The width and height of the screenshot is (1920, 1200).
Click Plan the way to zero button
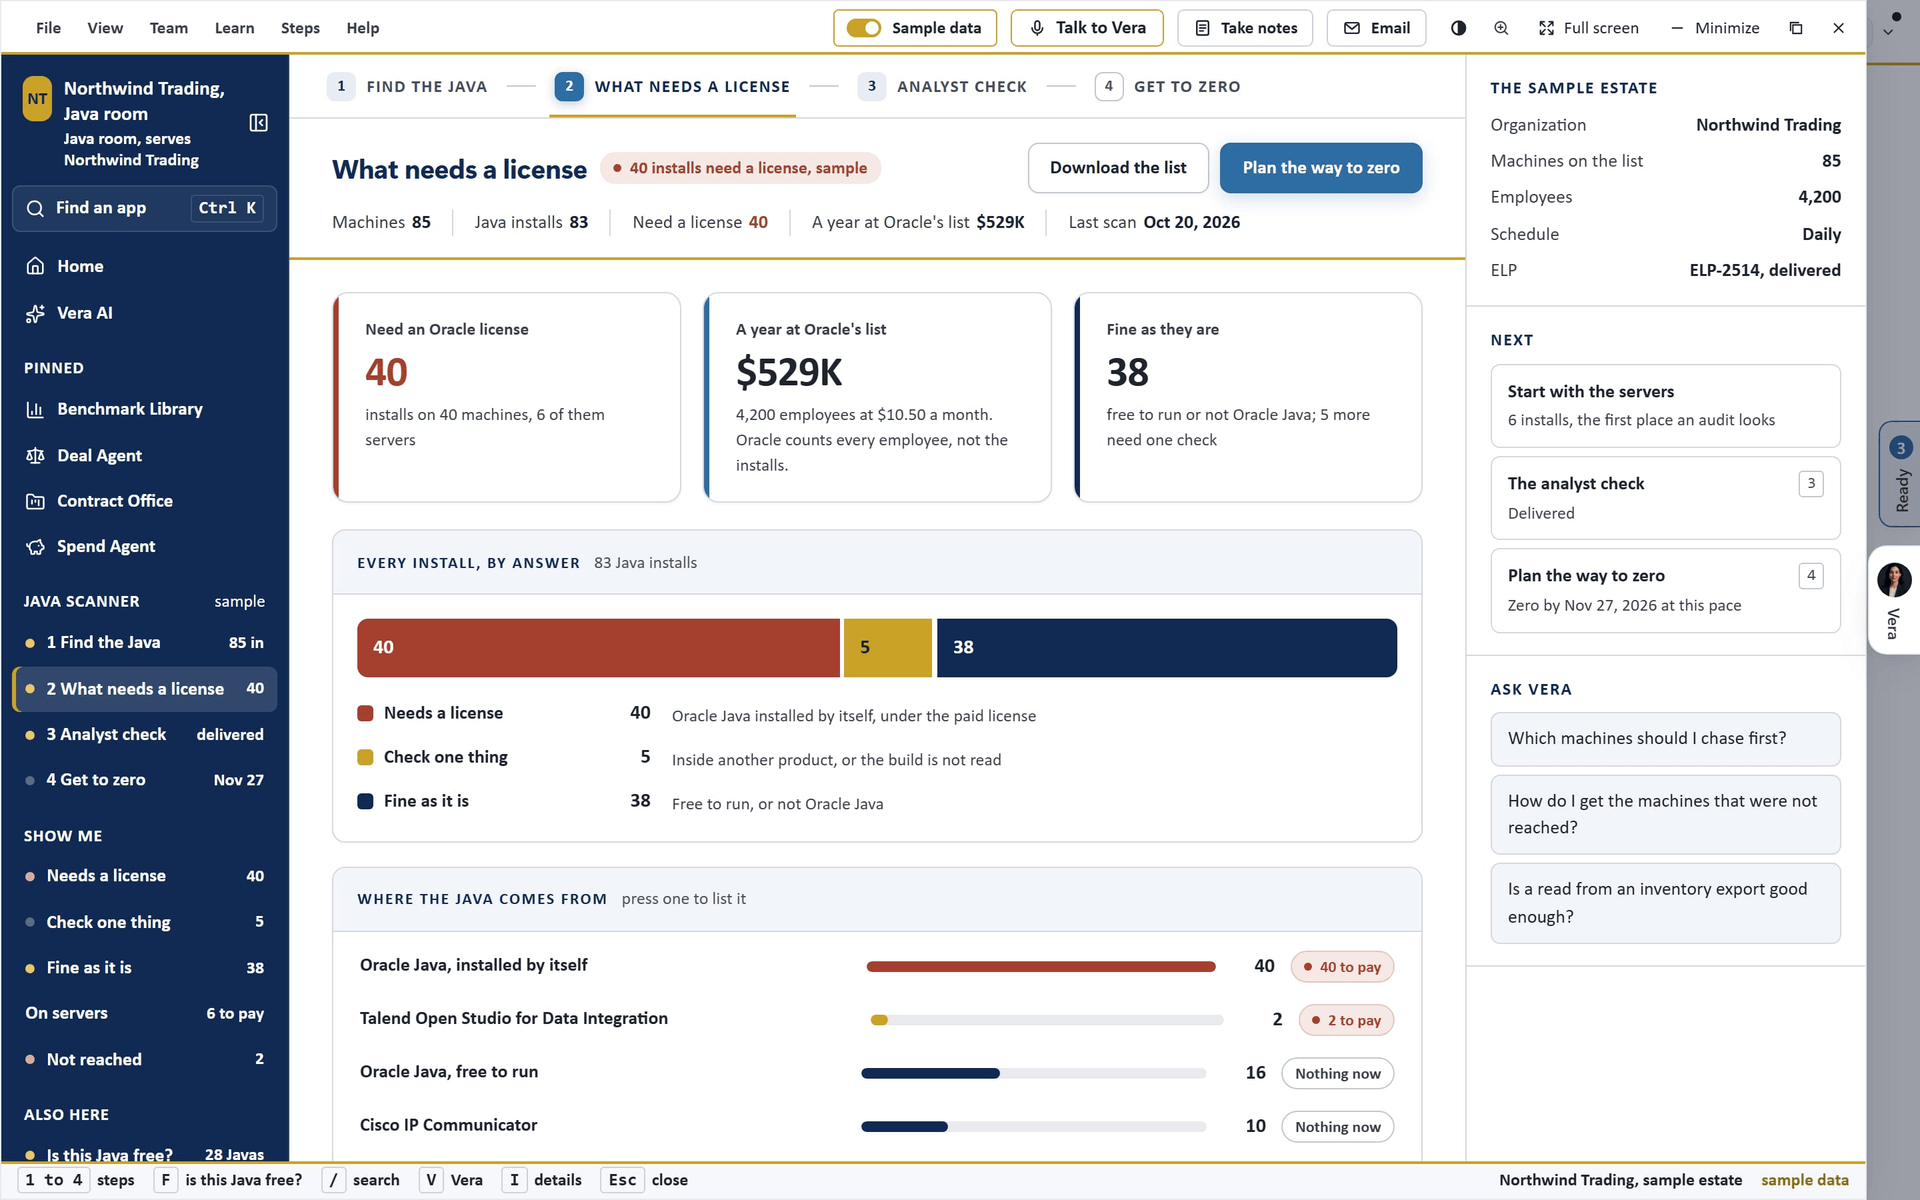(x=1321, y=168)
